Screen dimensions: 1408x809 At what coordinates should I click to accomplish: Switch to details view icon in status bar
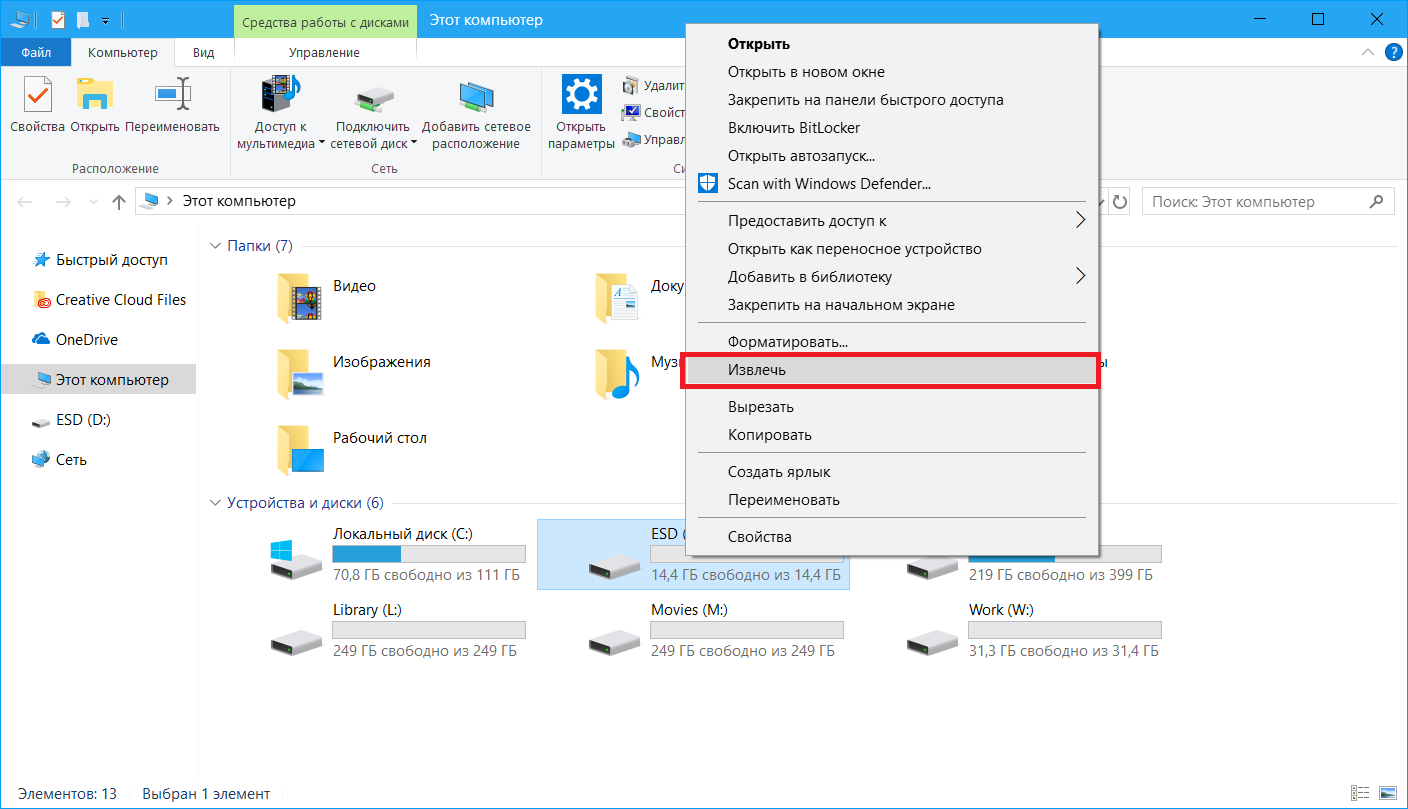pos(1361,793)
